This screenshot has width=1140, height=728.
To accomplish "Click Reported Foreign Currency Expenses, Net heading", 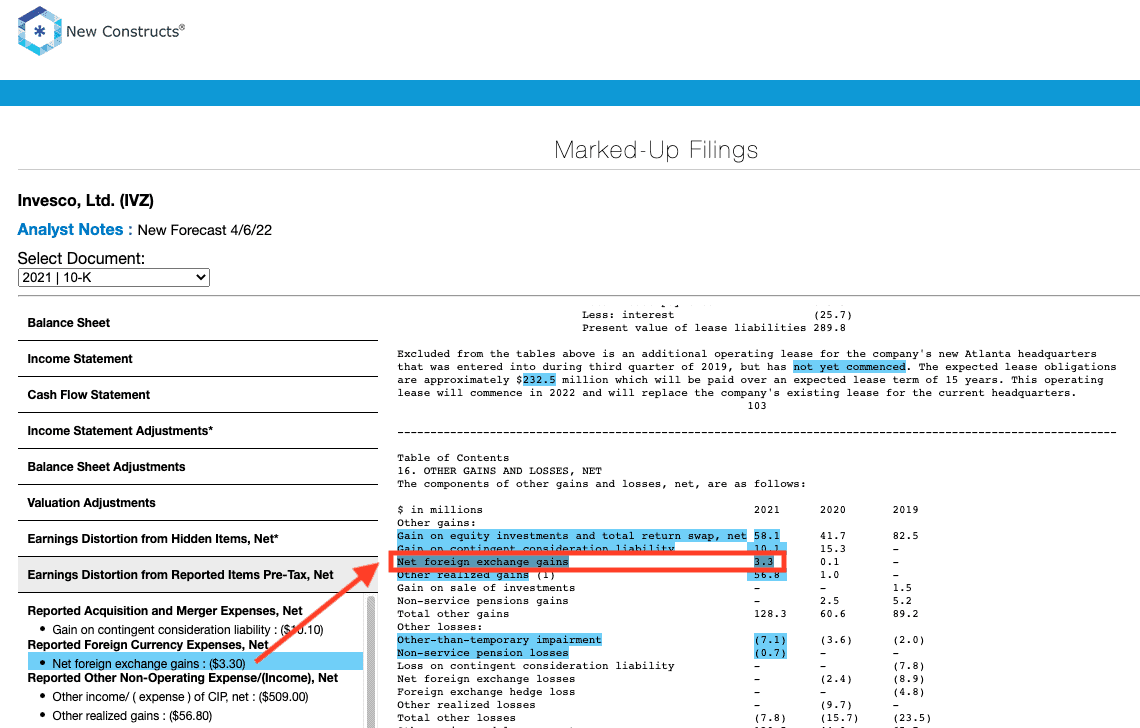I will (x=148, y=644).
